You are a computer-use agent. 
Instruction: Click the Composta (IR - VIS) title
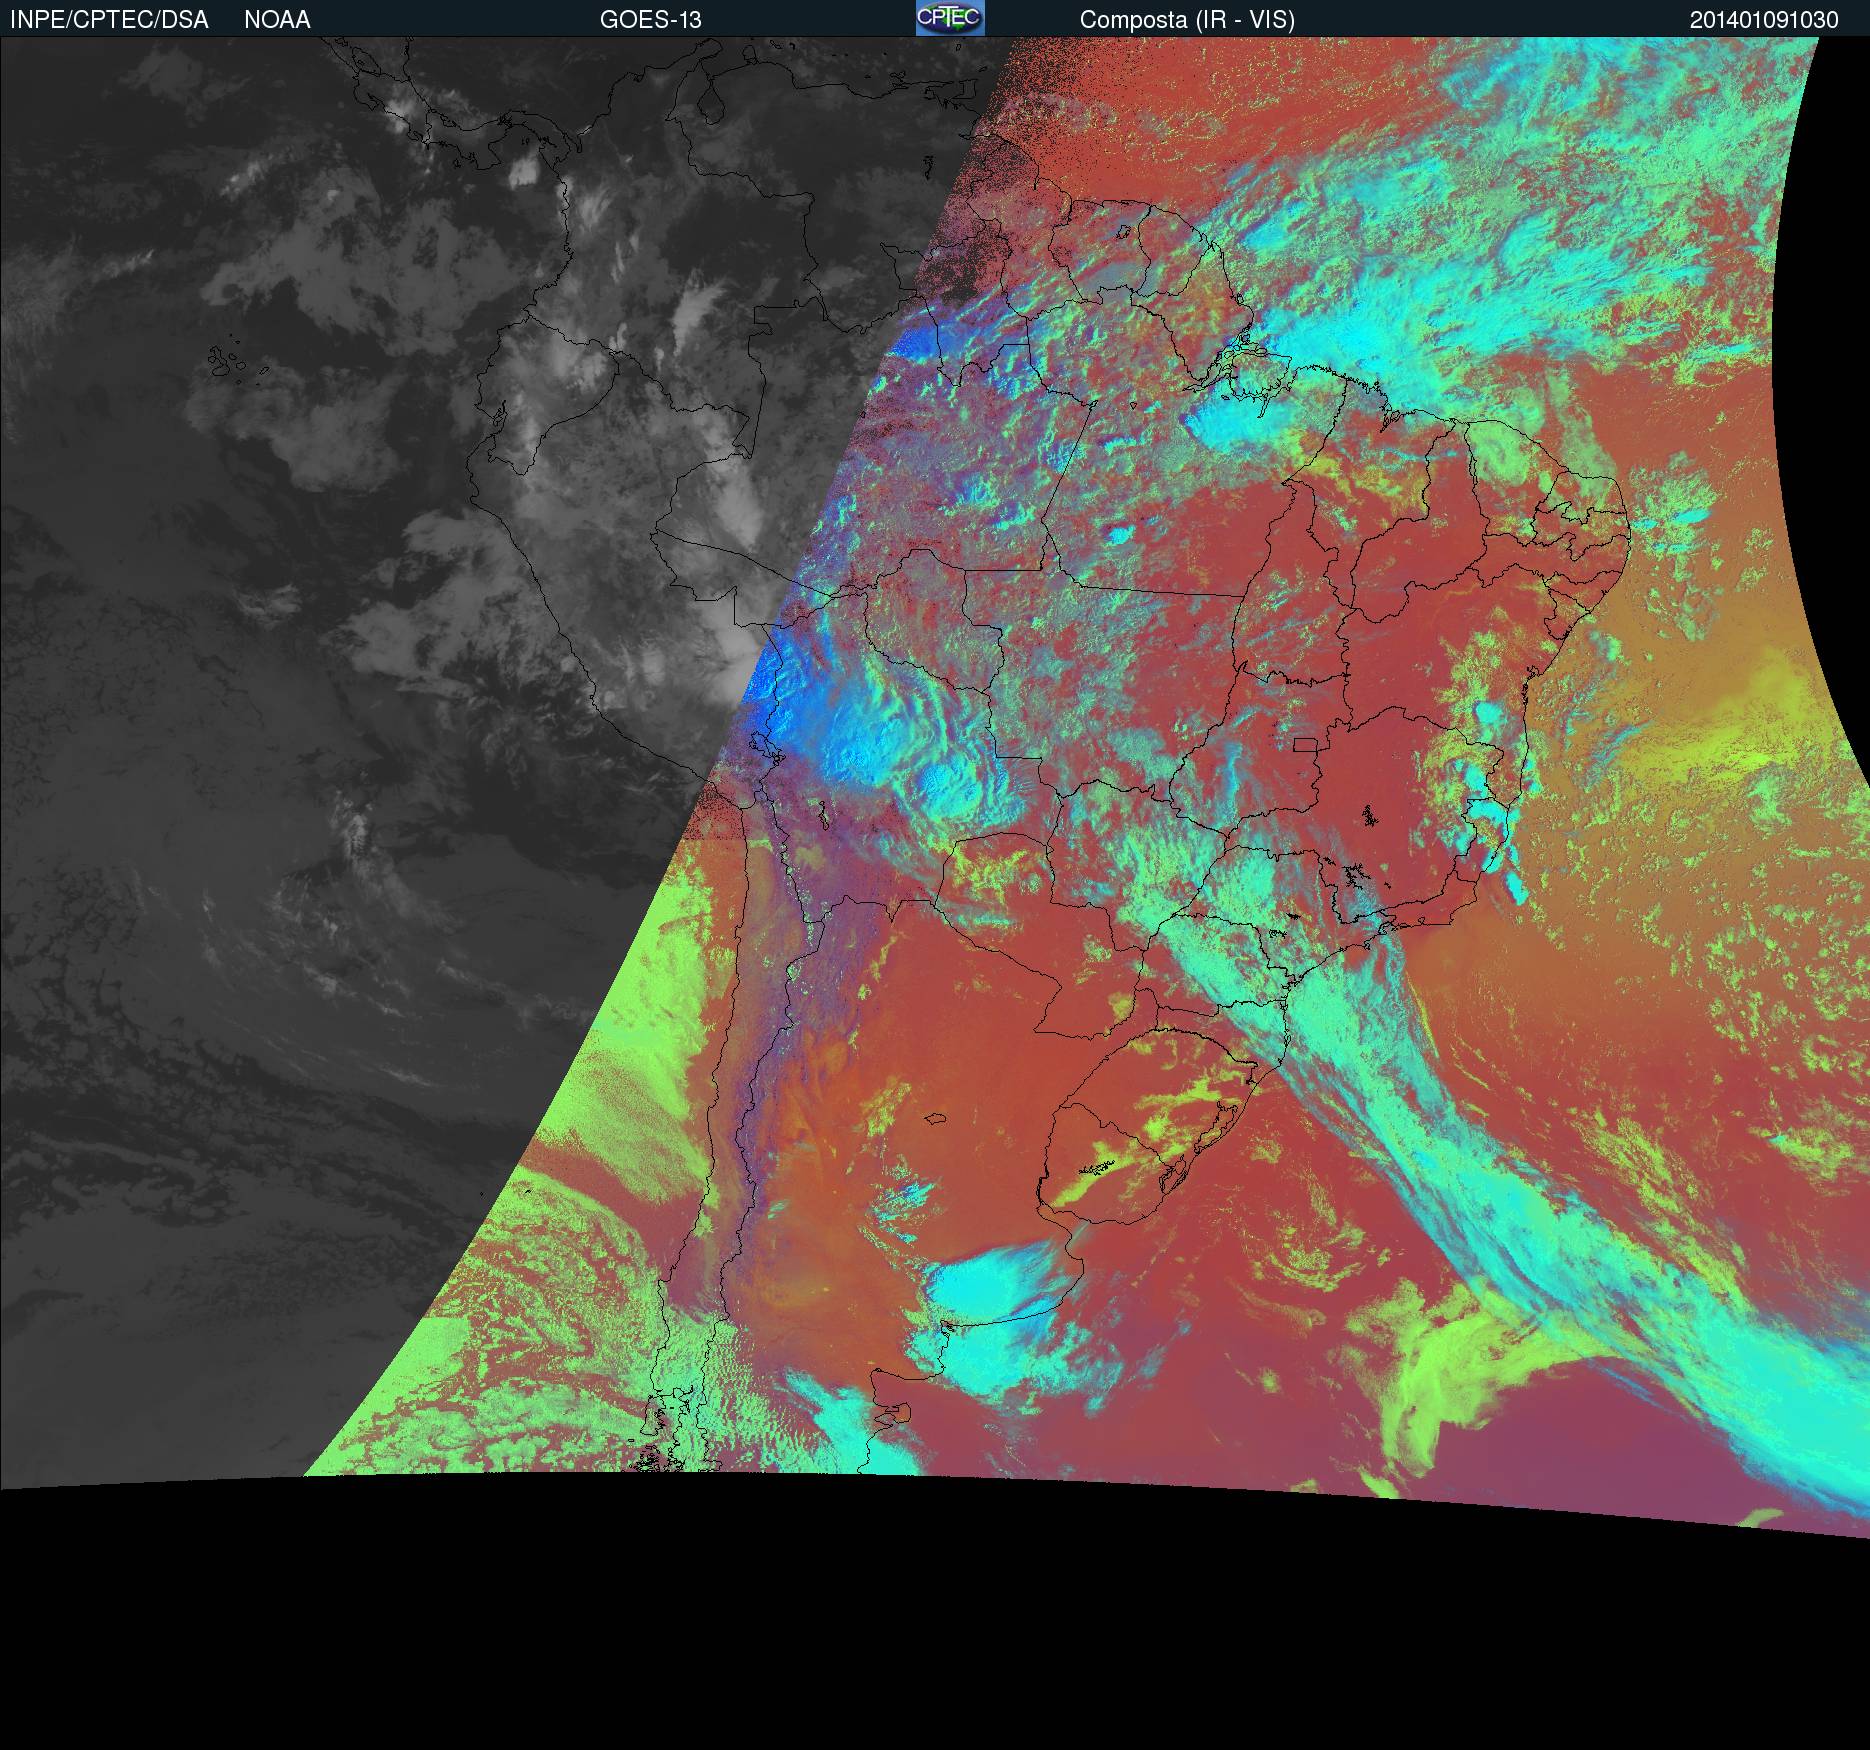pyautogui.click(x=1187, y=20)
